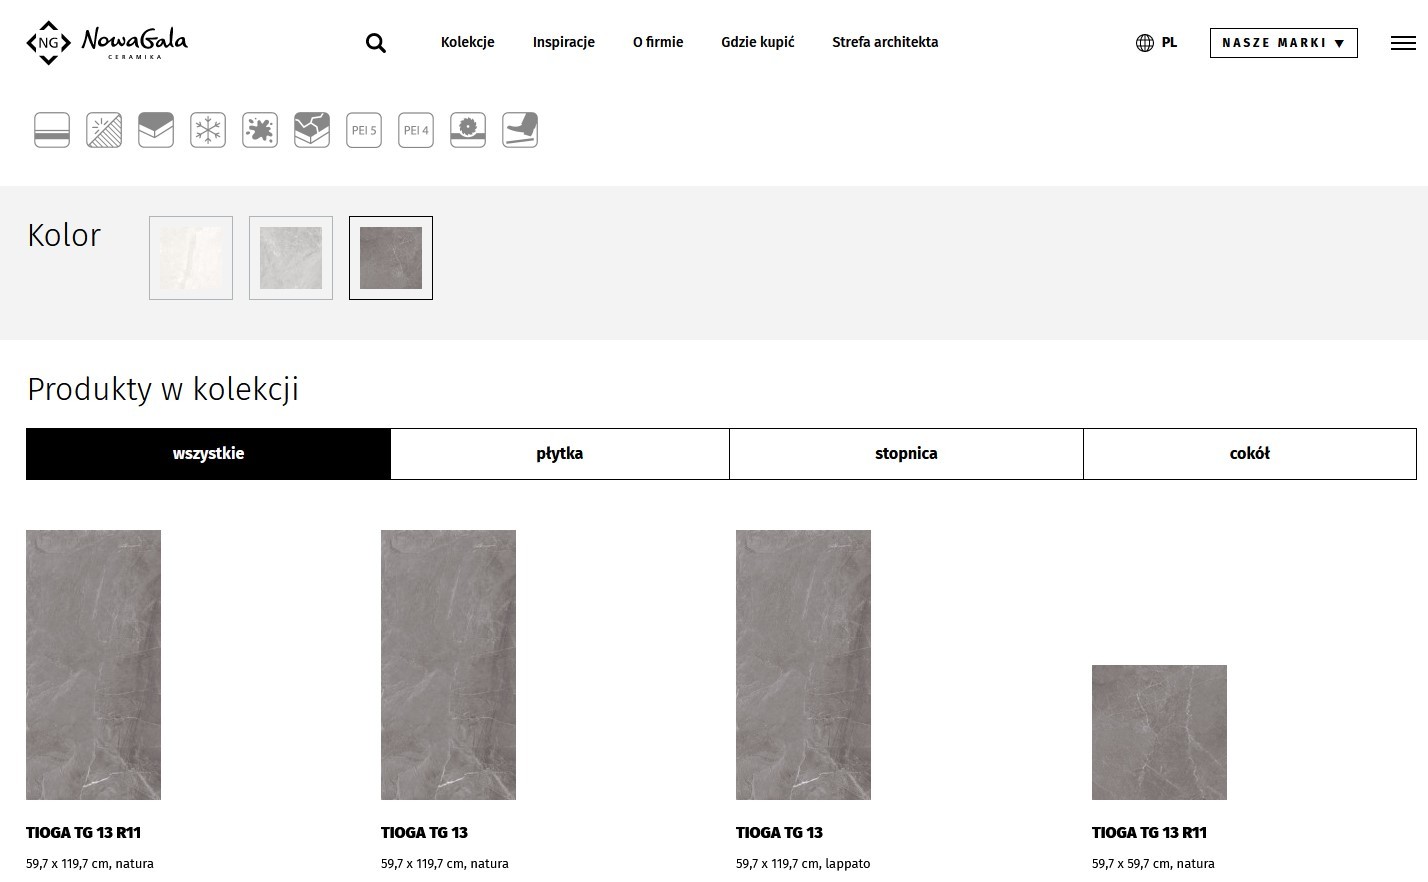Select the white color swatch
The width and height of the screenshot is (1428, 882).
[x=191, y=258]
